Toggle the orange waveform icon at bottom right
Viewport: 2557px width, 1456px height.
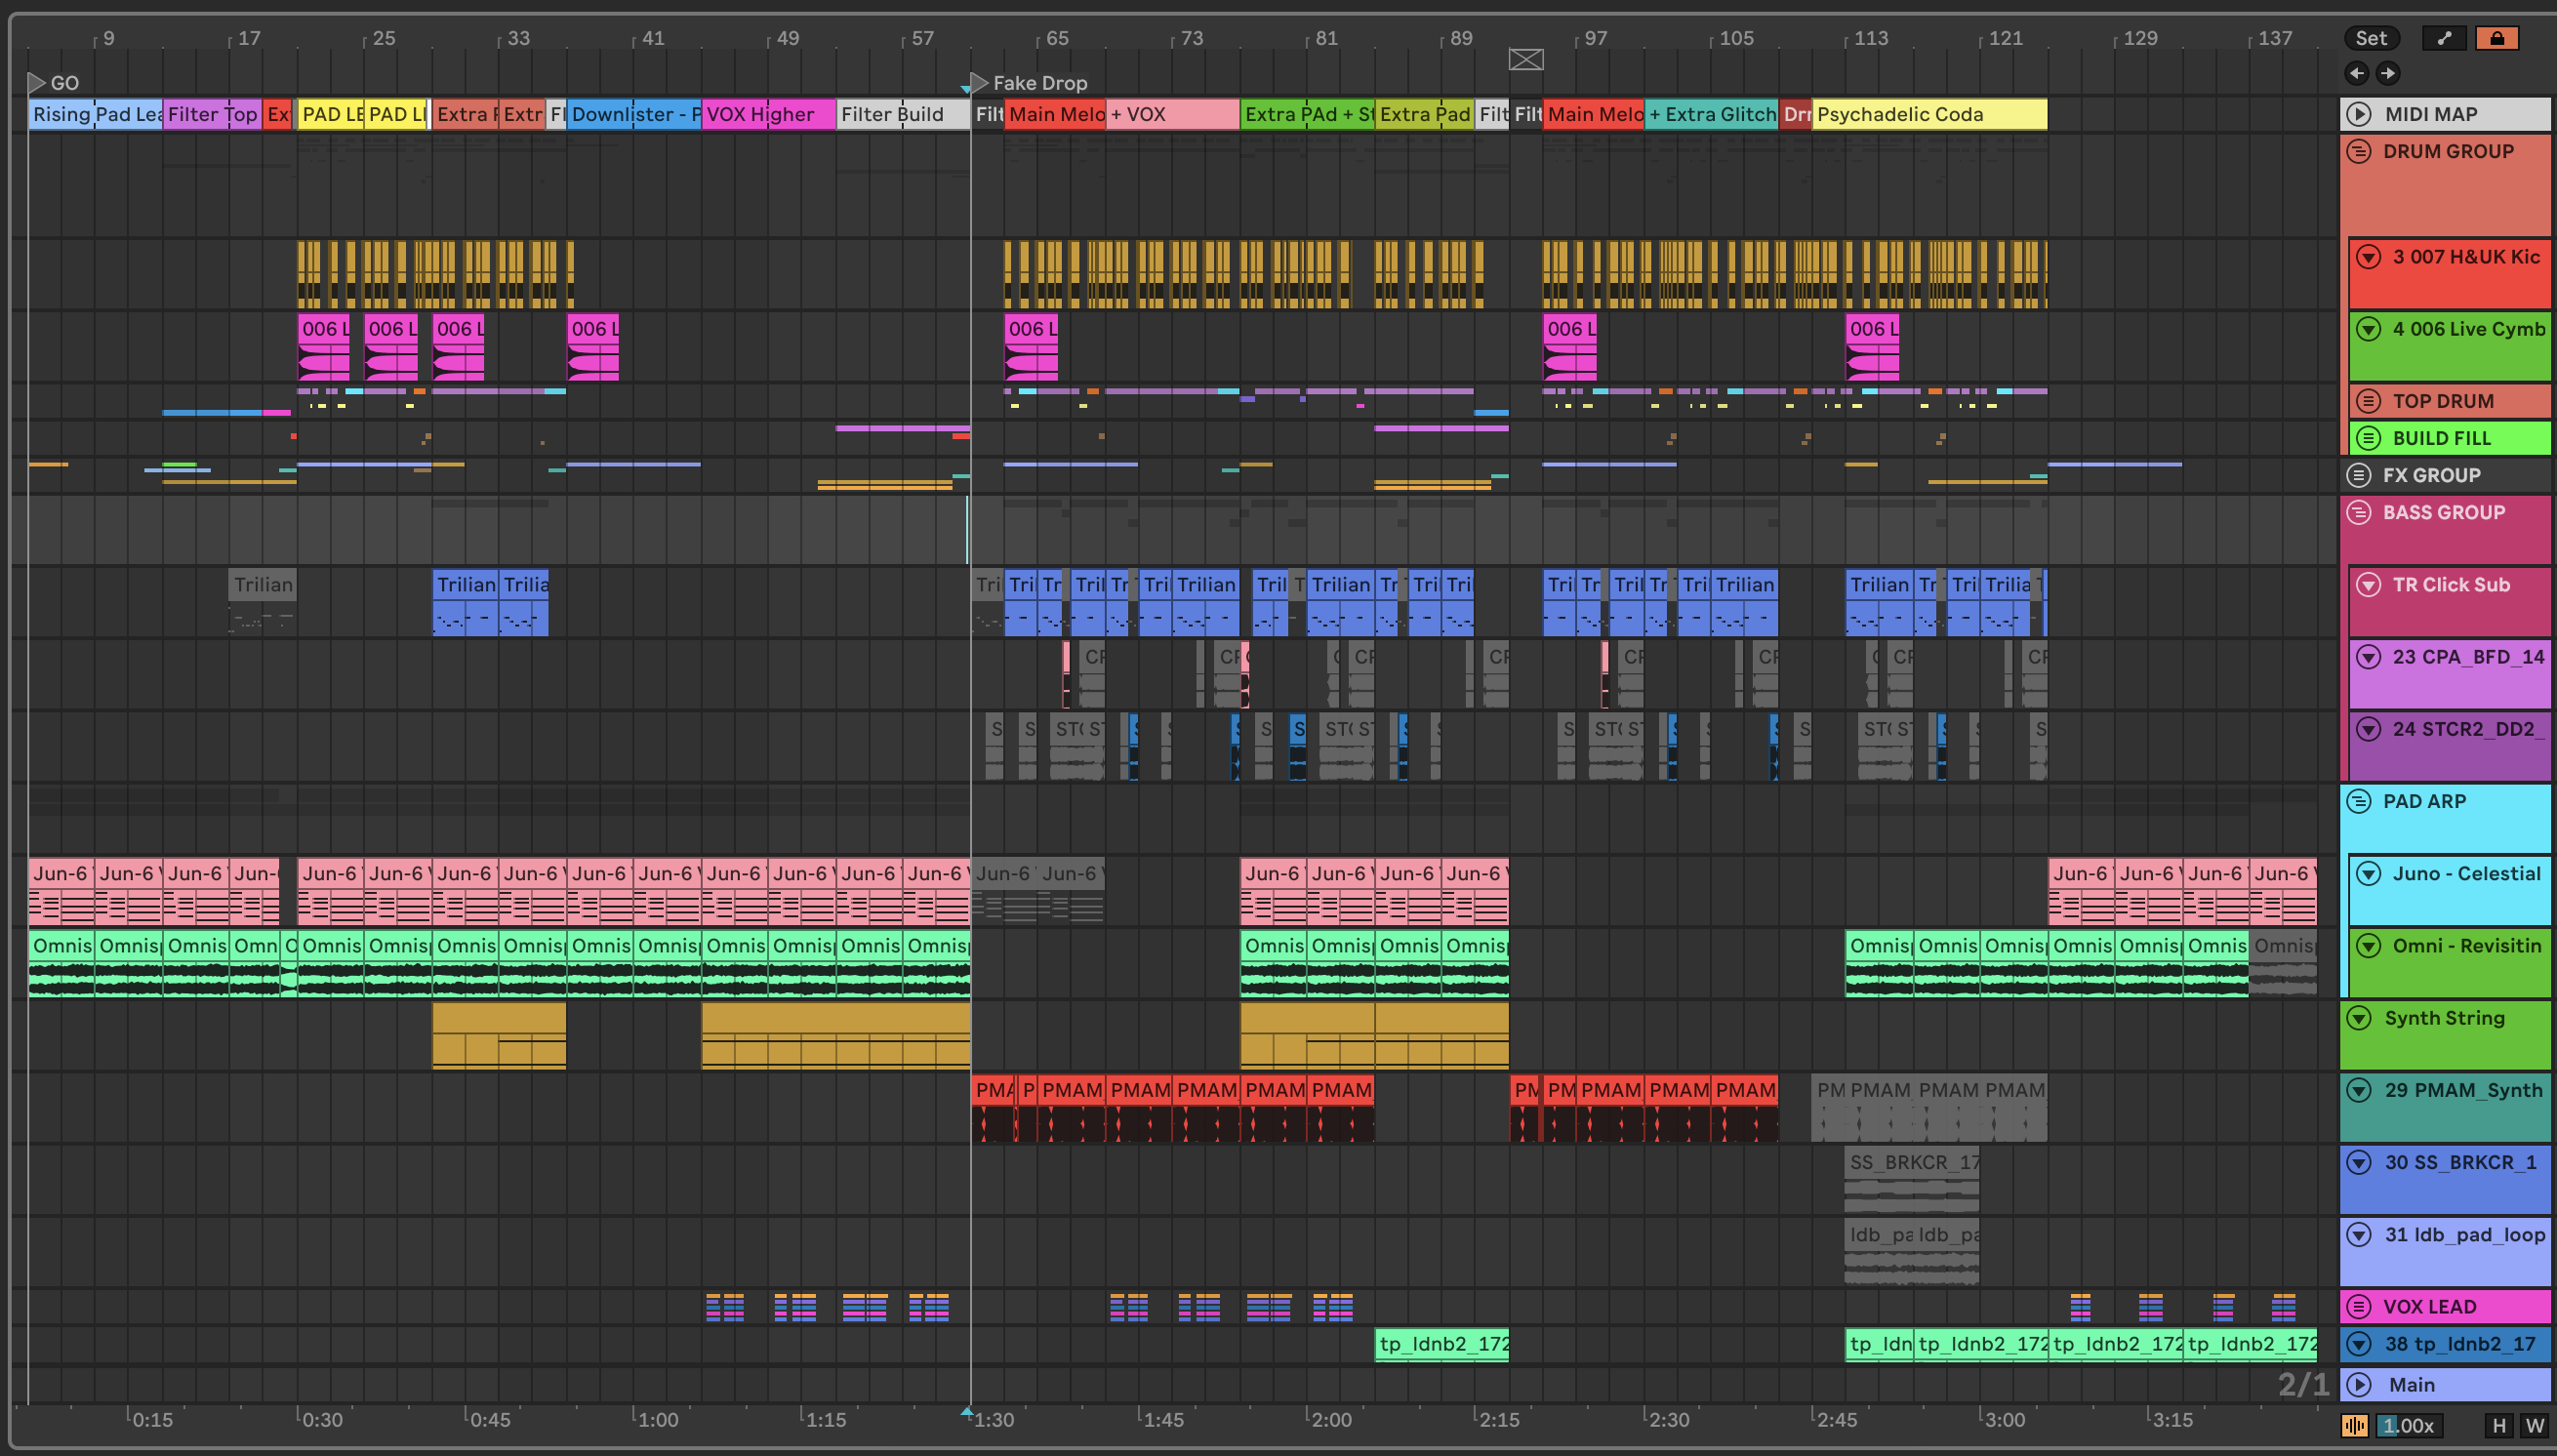point(2354,1425)
